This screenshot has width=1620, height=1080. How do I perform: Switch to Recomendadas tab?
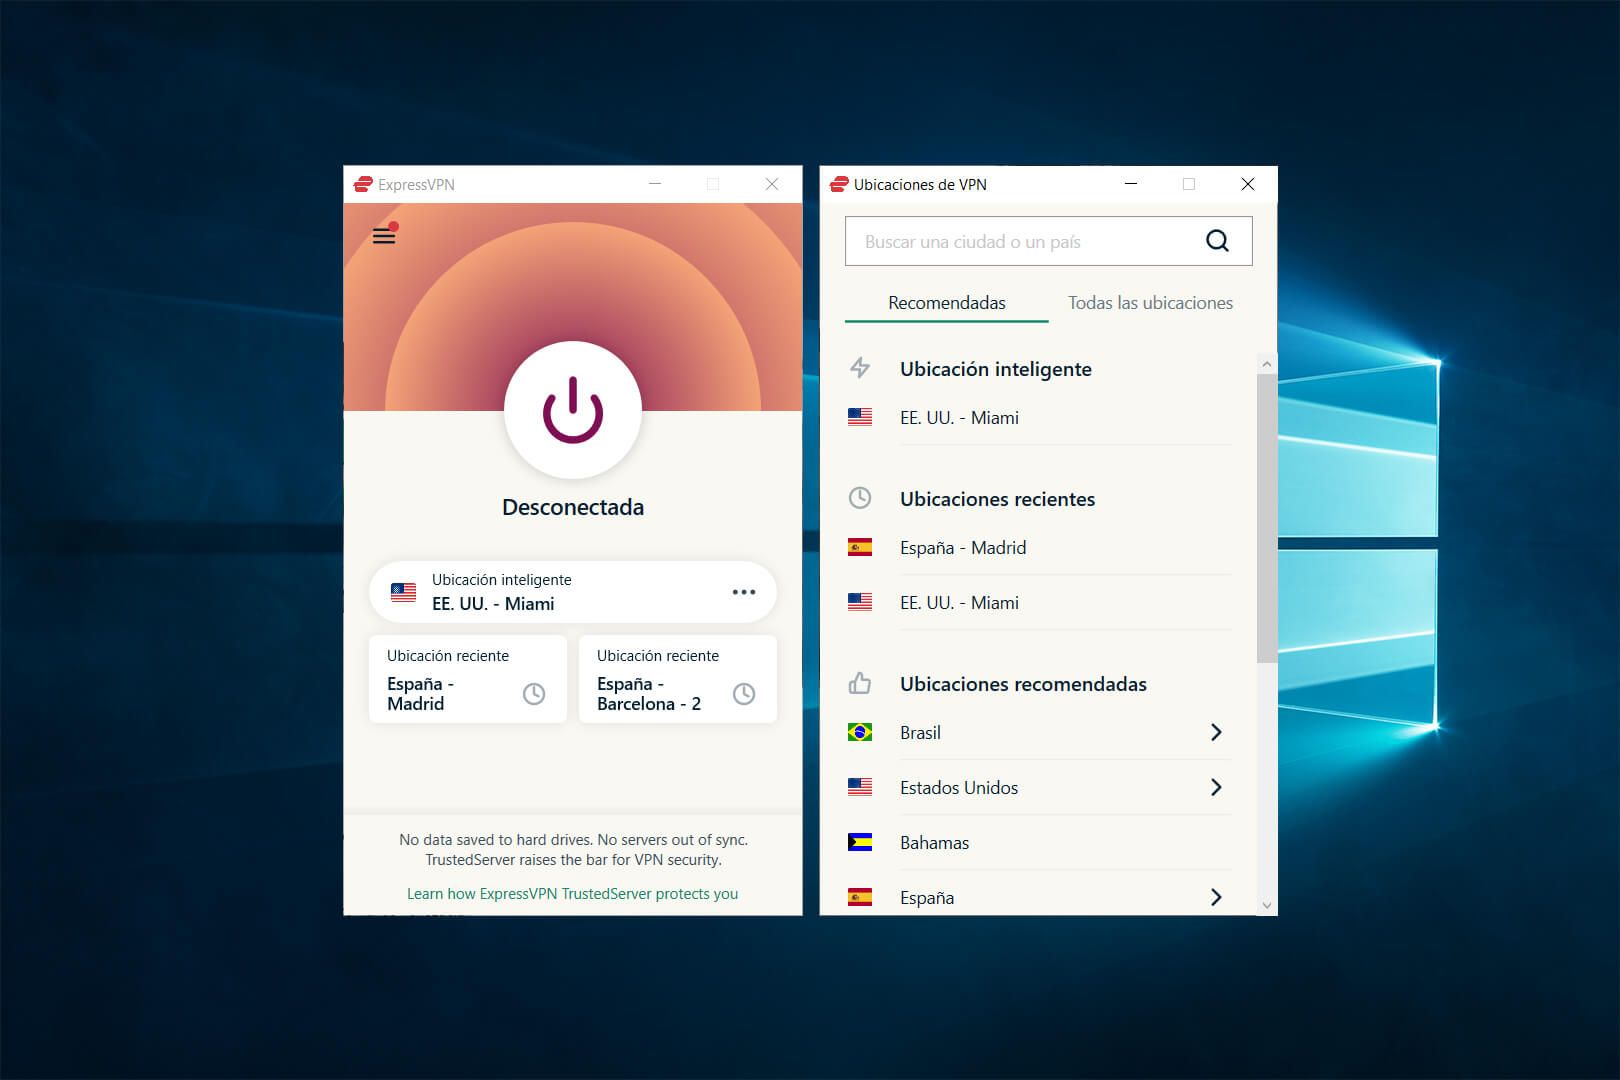point(946,303)
